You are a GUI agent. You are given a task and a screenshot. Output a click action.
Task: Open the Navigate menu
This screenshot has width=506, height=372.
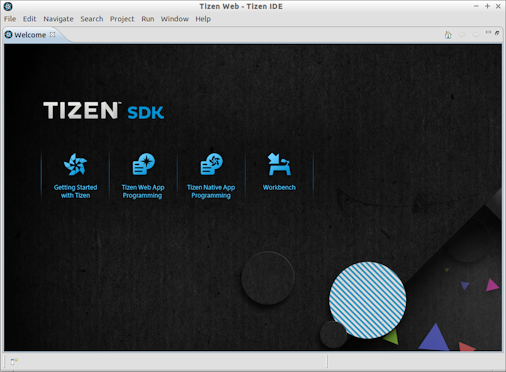click(x=58, y=19)
